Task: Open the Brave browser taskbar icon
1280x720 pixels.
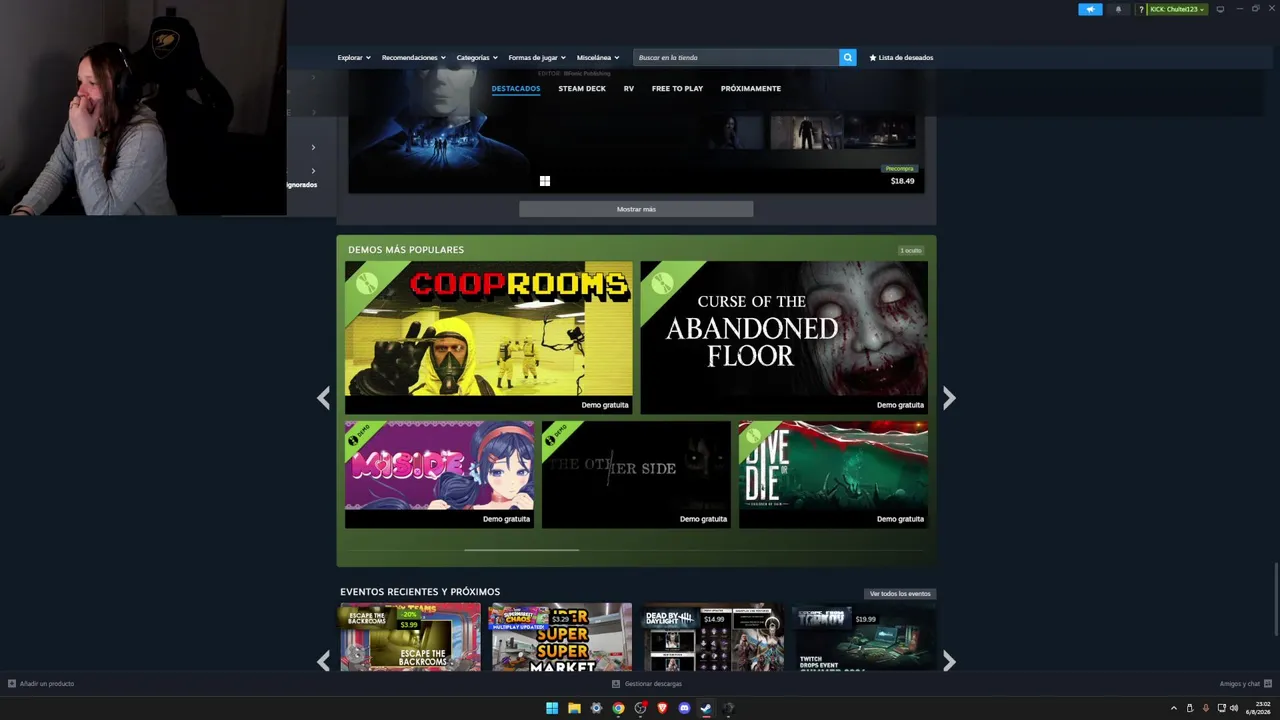Action: pos(662,708)
